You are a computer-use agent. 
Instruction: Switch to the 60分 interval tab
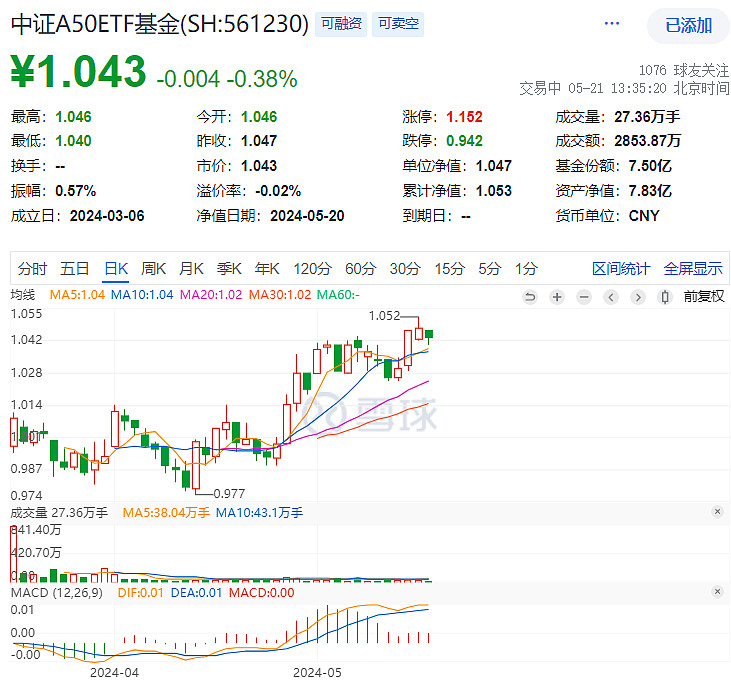(360, 269)
